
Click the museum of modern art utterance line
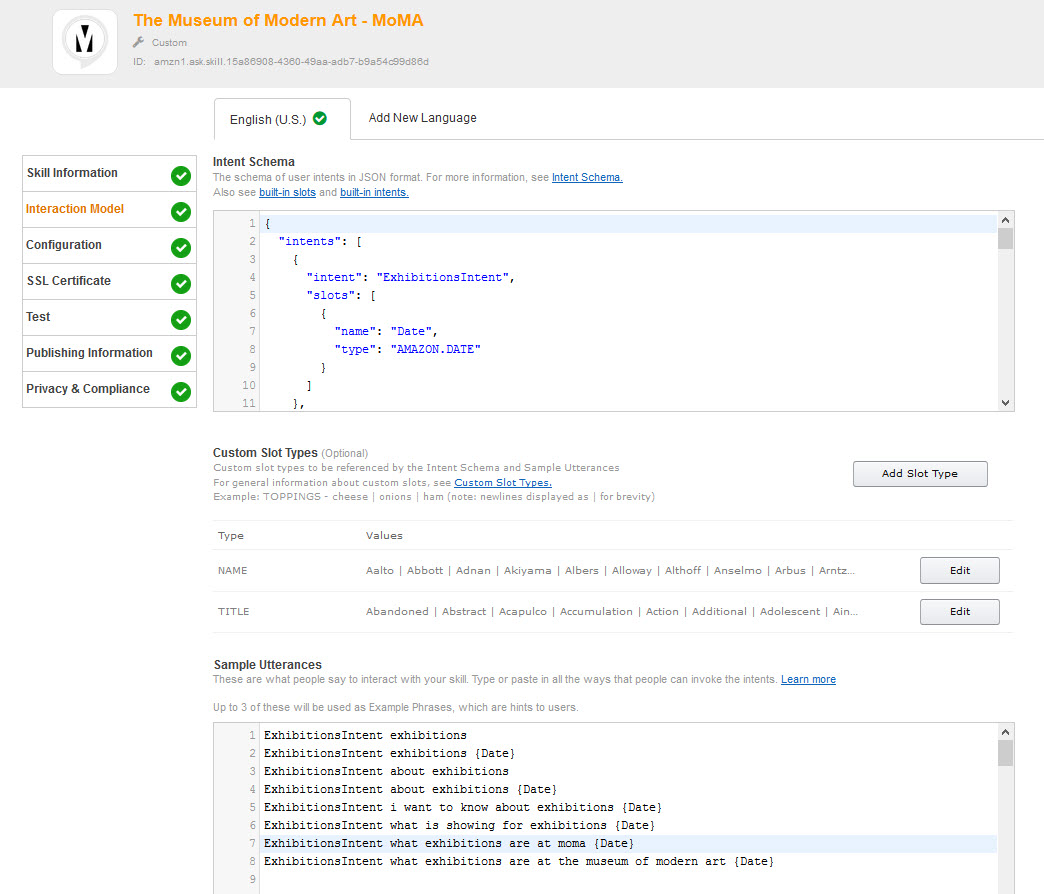519,861
